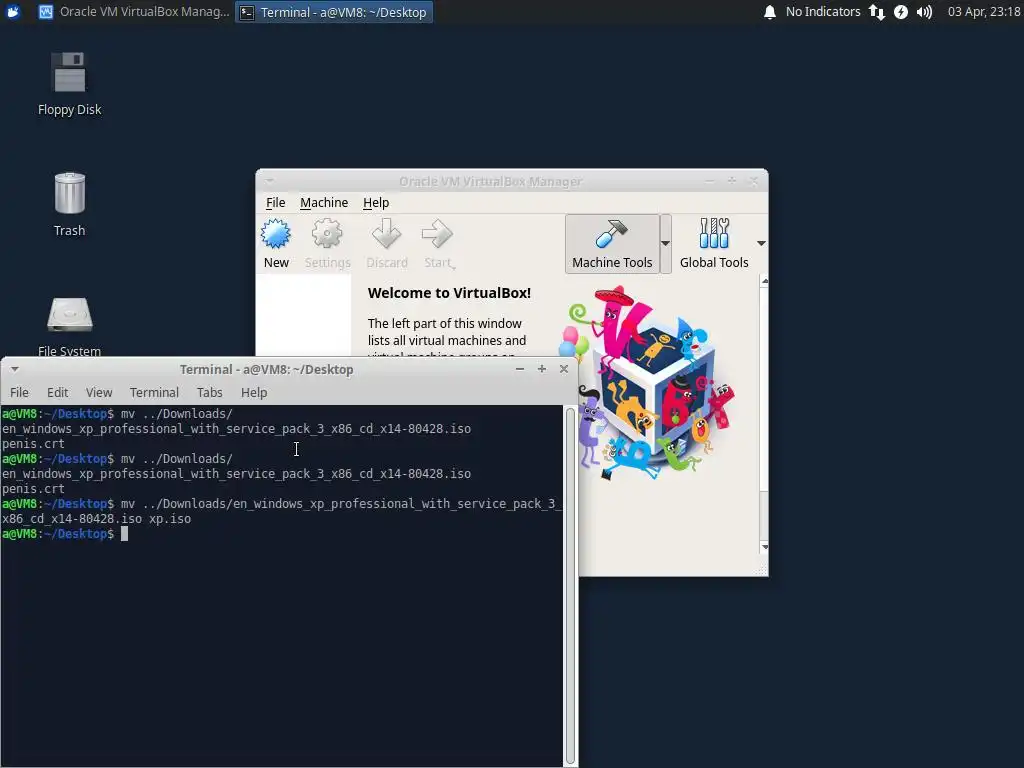
Task: Click the power manager lightning icon
Action: pos(901,12)
